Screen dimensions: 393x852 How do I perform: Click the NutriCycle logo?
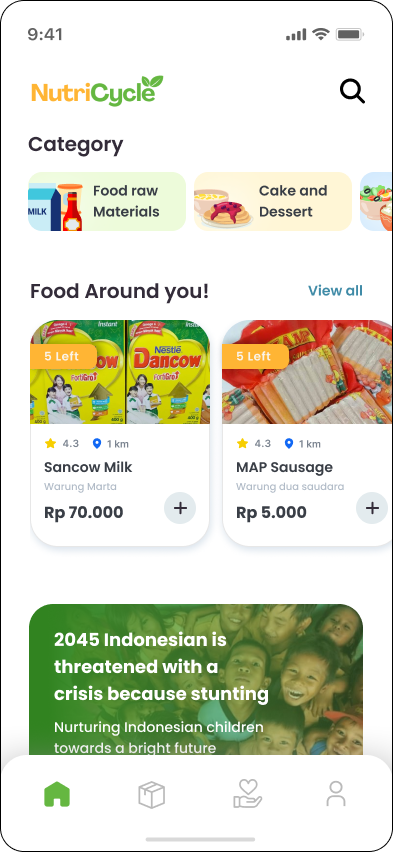(x=97, y=90)
